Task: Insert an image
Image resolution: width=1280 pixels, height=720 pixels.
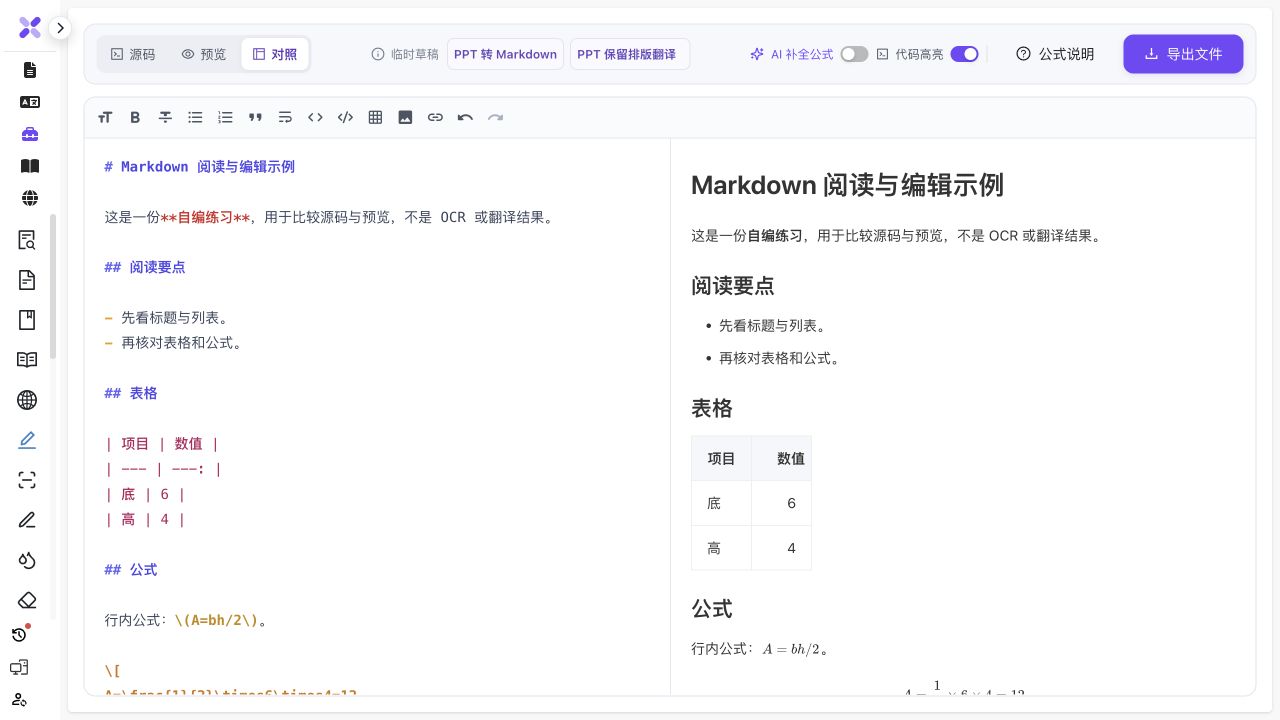Action: click(405, 117)
